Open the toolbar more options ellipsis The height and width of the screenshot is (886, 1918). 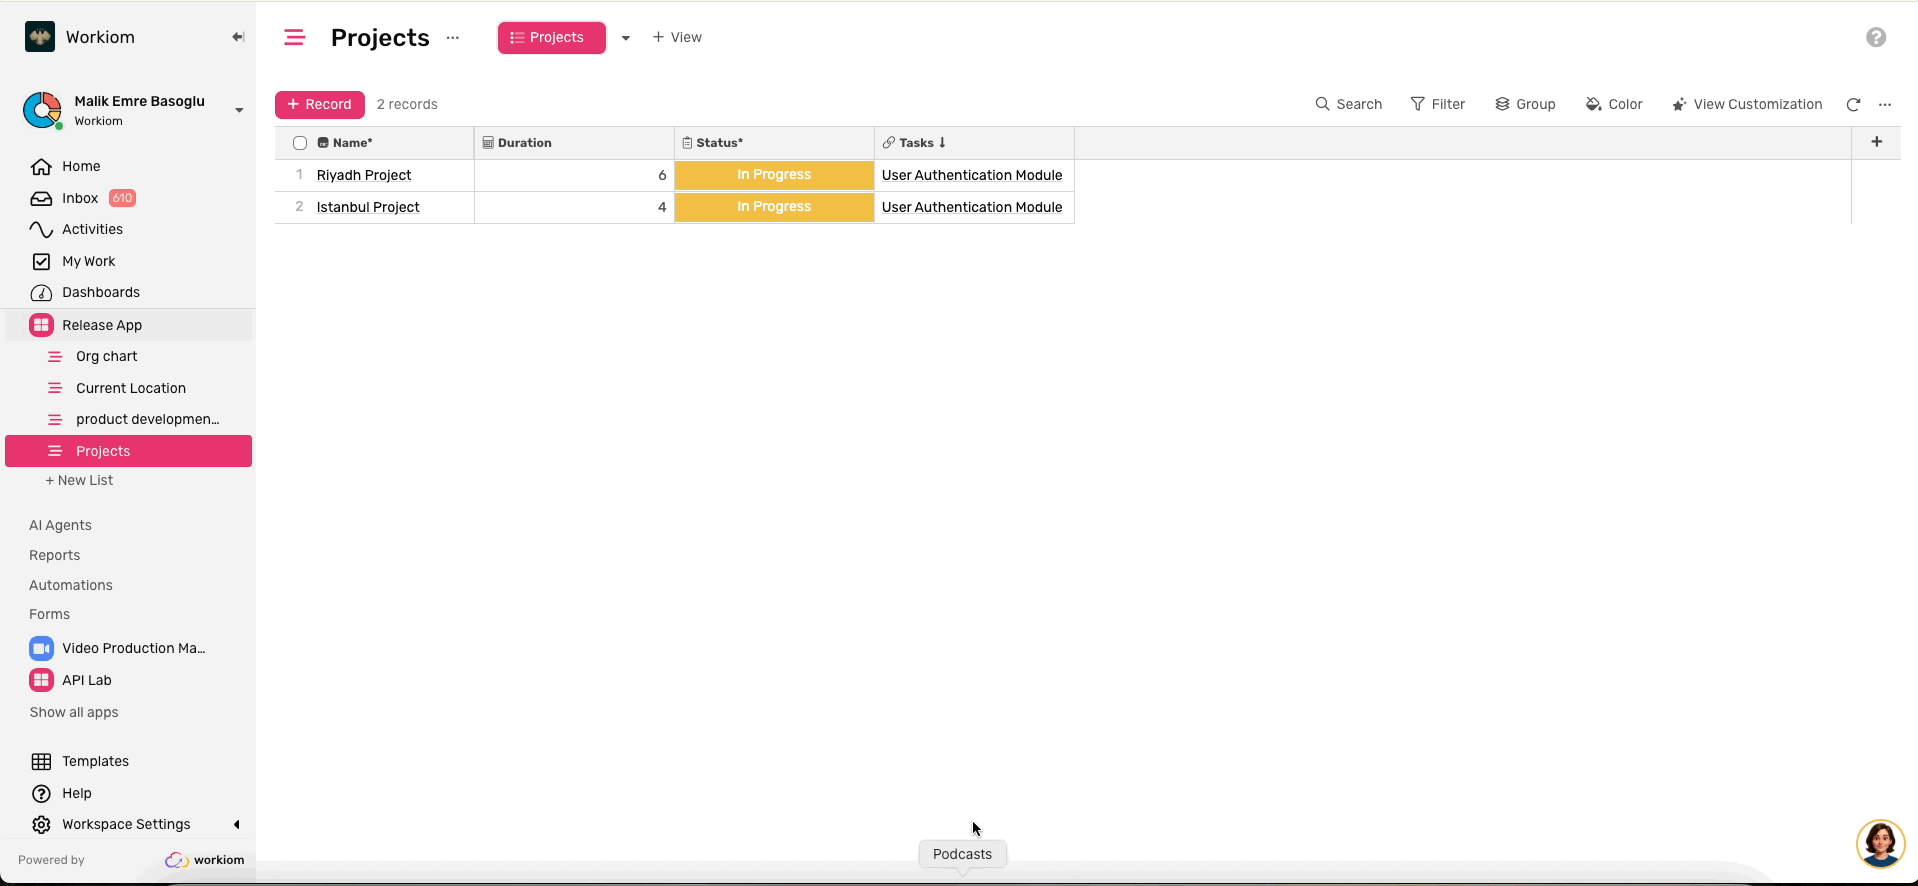click(1885, 104)
